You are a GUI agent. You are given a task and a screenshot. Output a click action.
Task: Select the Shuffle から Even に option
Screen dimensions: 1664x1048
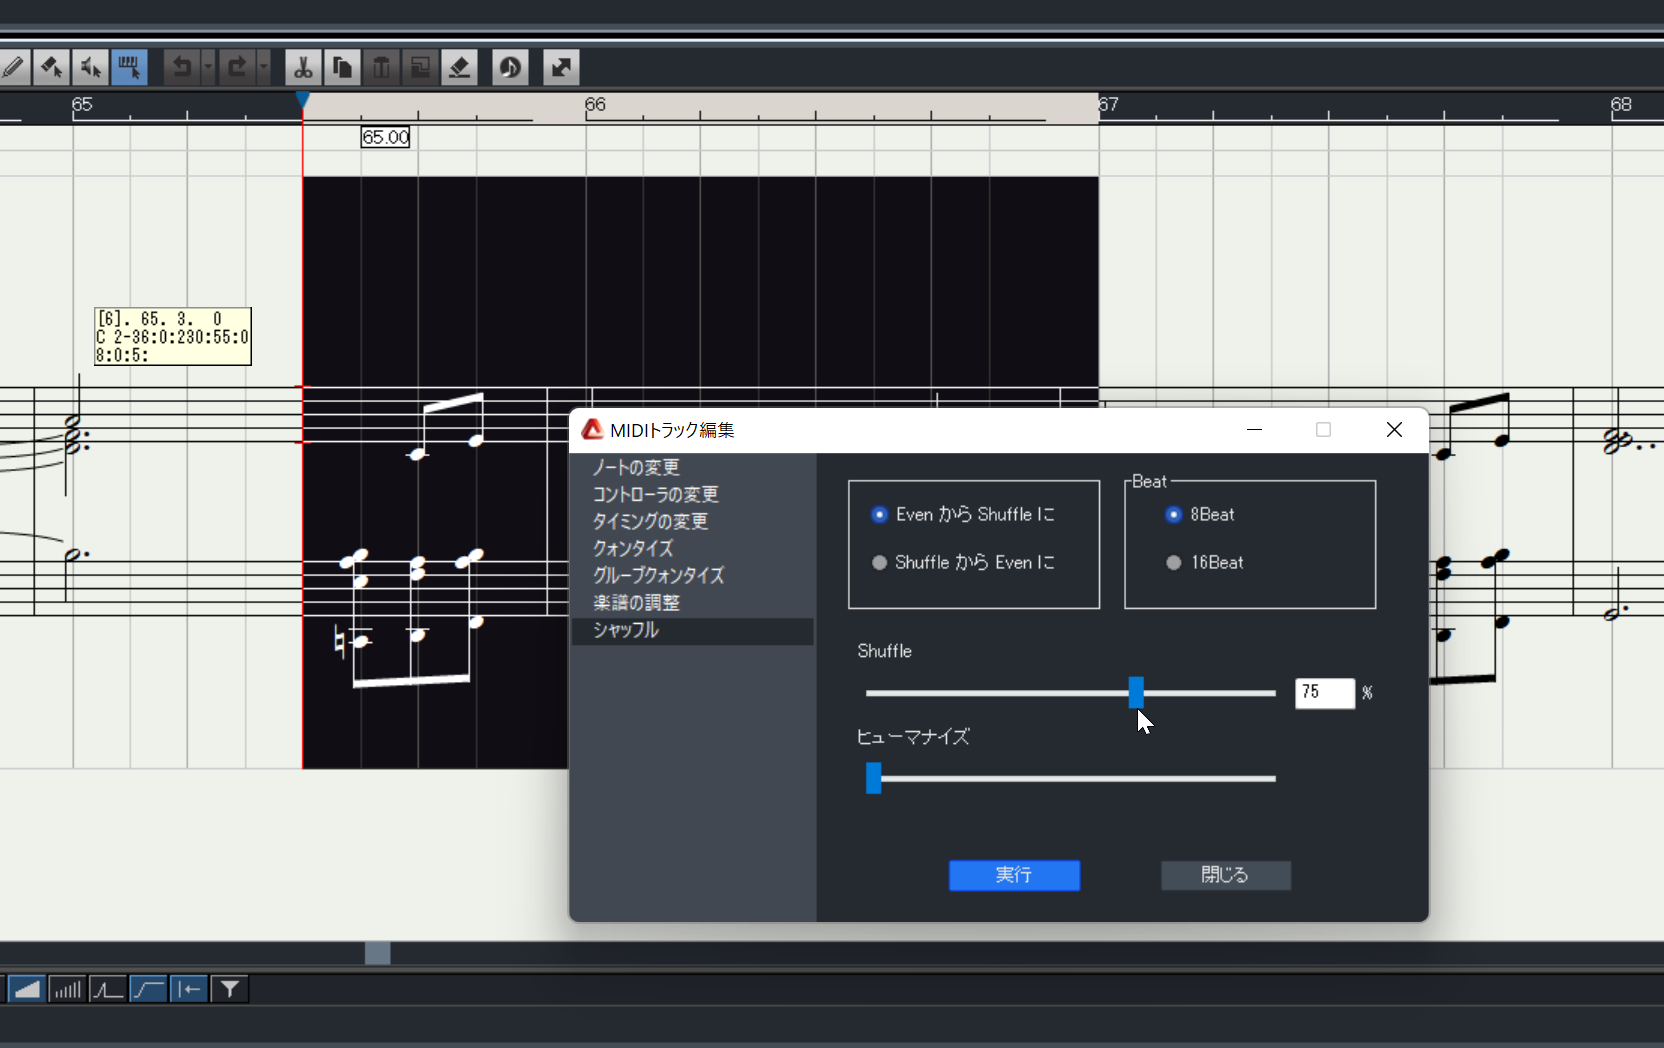click(x=964, y=562)
